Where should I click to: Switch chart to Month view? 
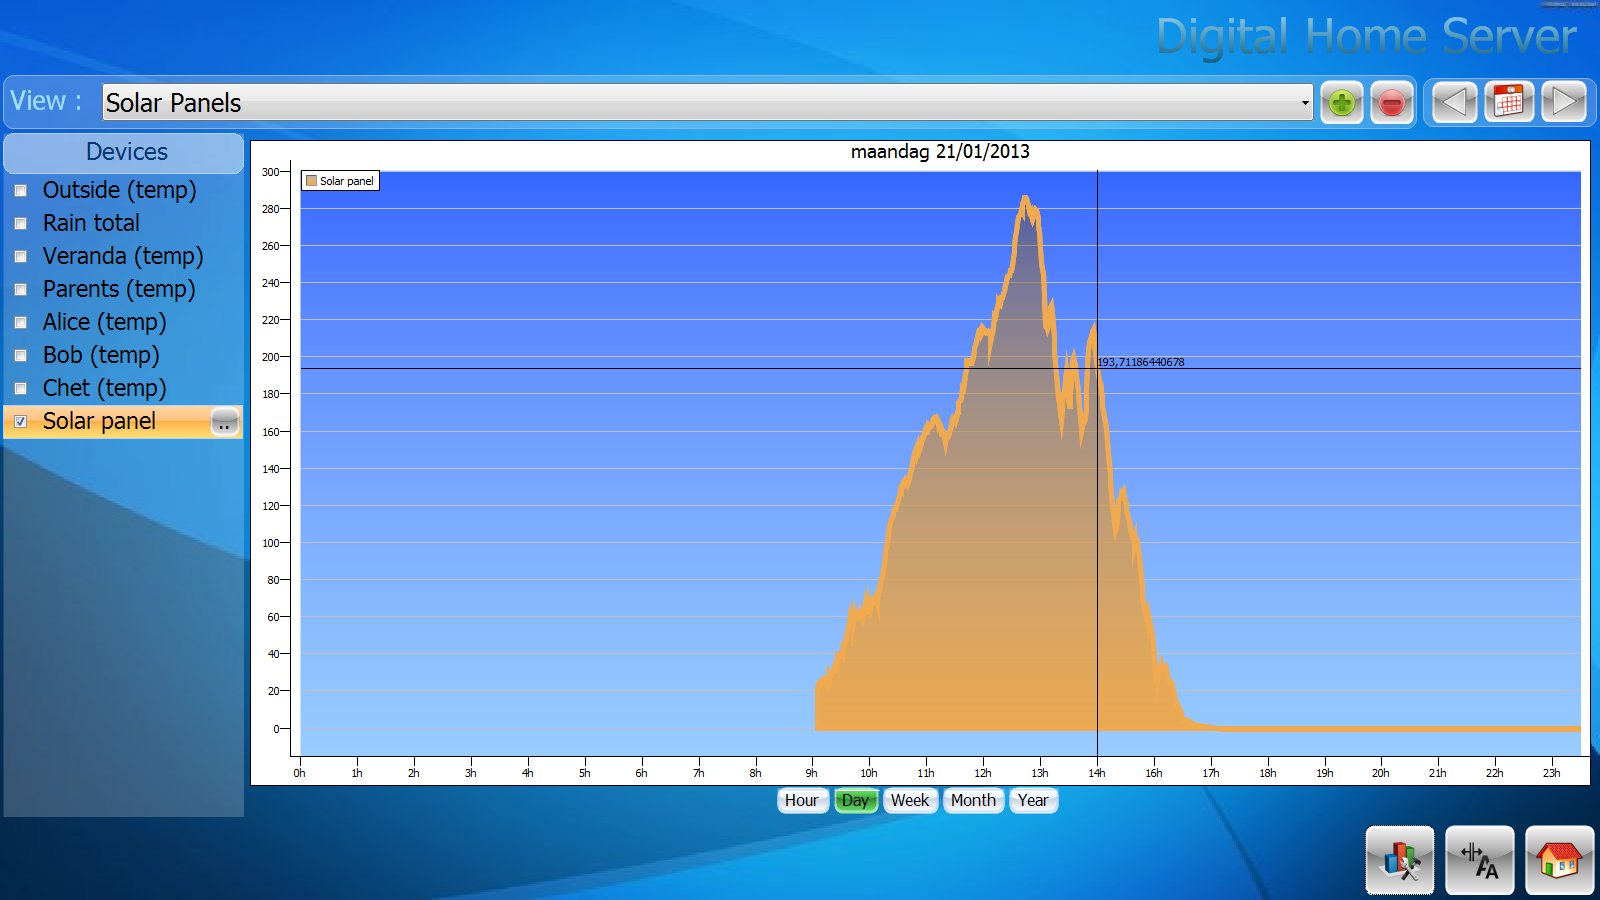point(973,800)
